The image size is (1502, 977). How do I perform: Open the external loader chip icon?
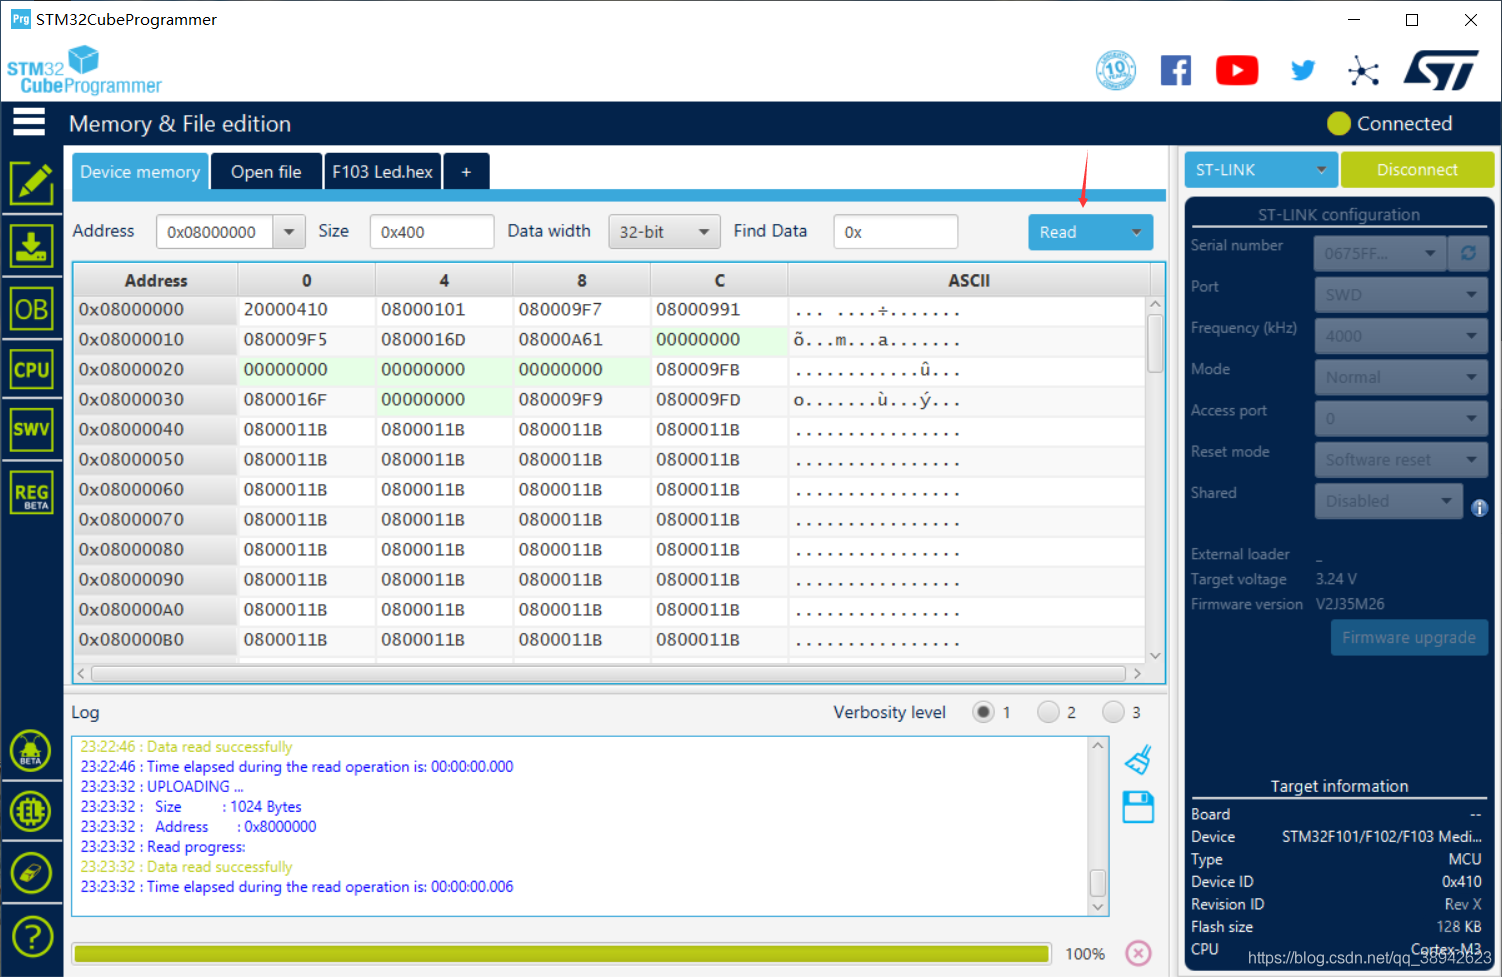(x=31, y=811)
